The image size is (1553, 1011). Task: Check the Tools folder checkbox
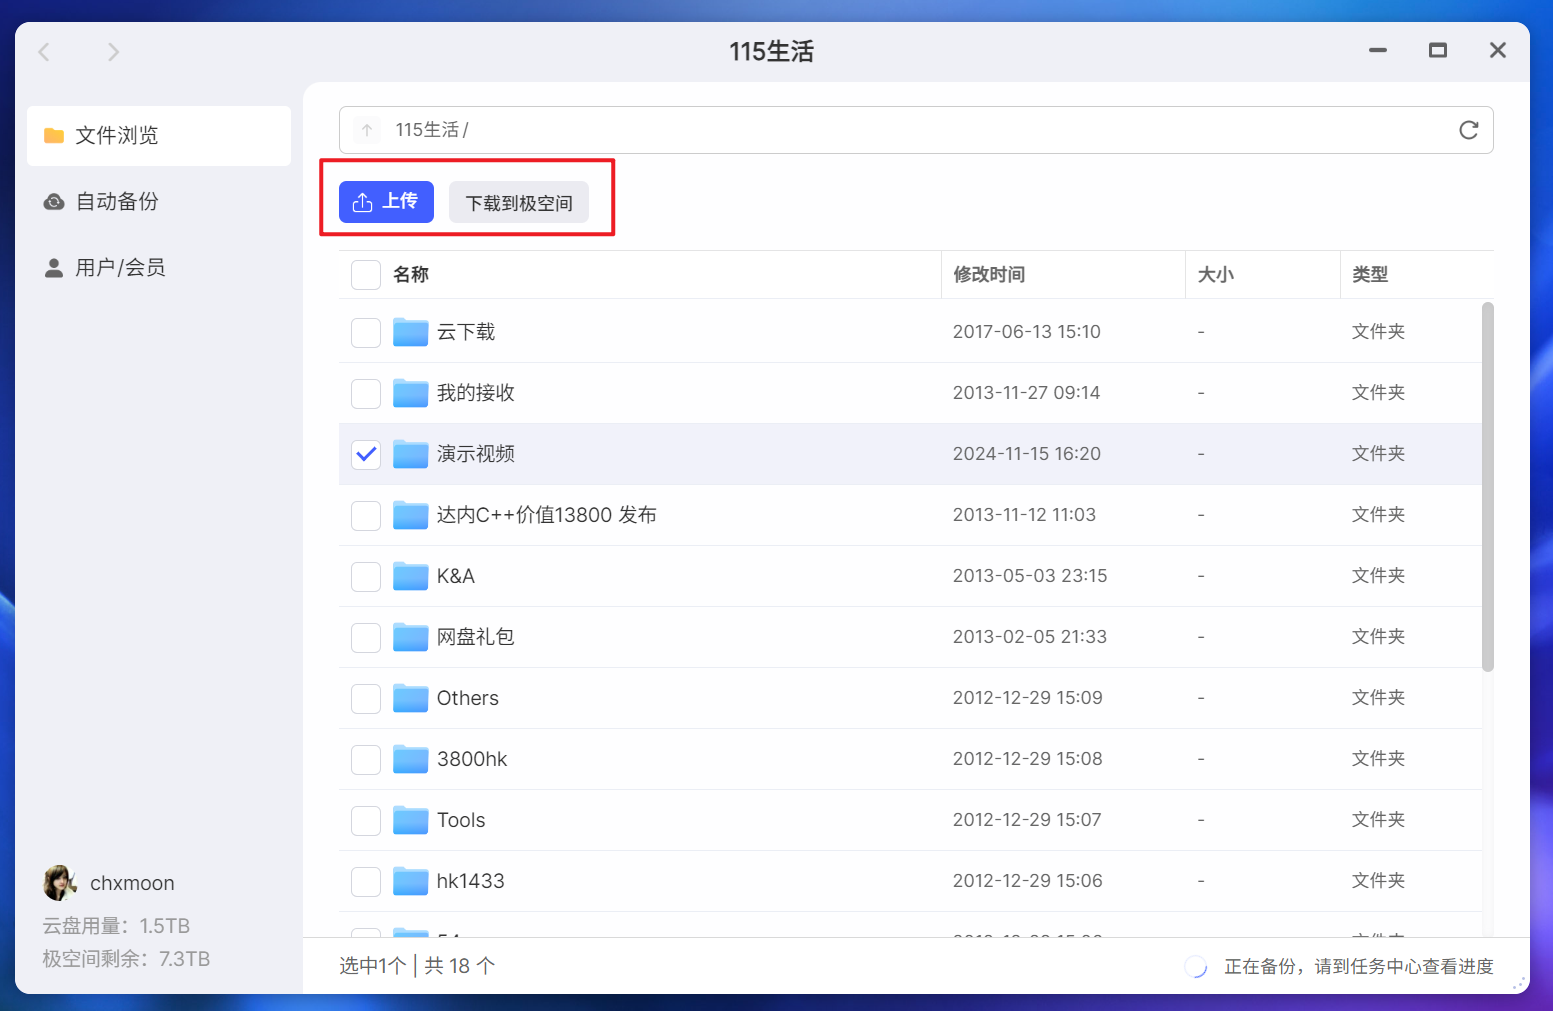pos(366,820)
